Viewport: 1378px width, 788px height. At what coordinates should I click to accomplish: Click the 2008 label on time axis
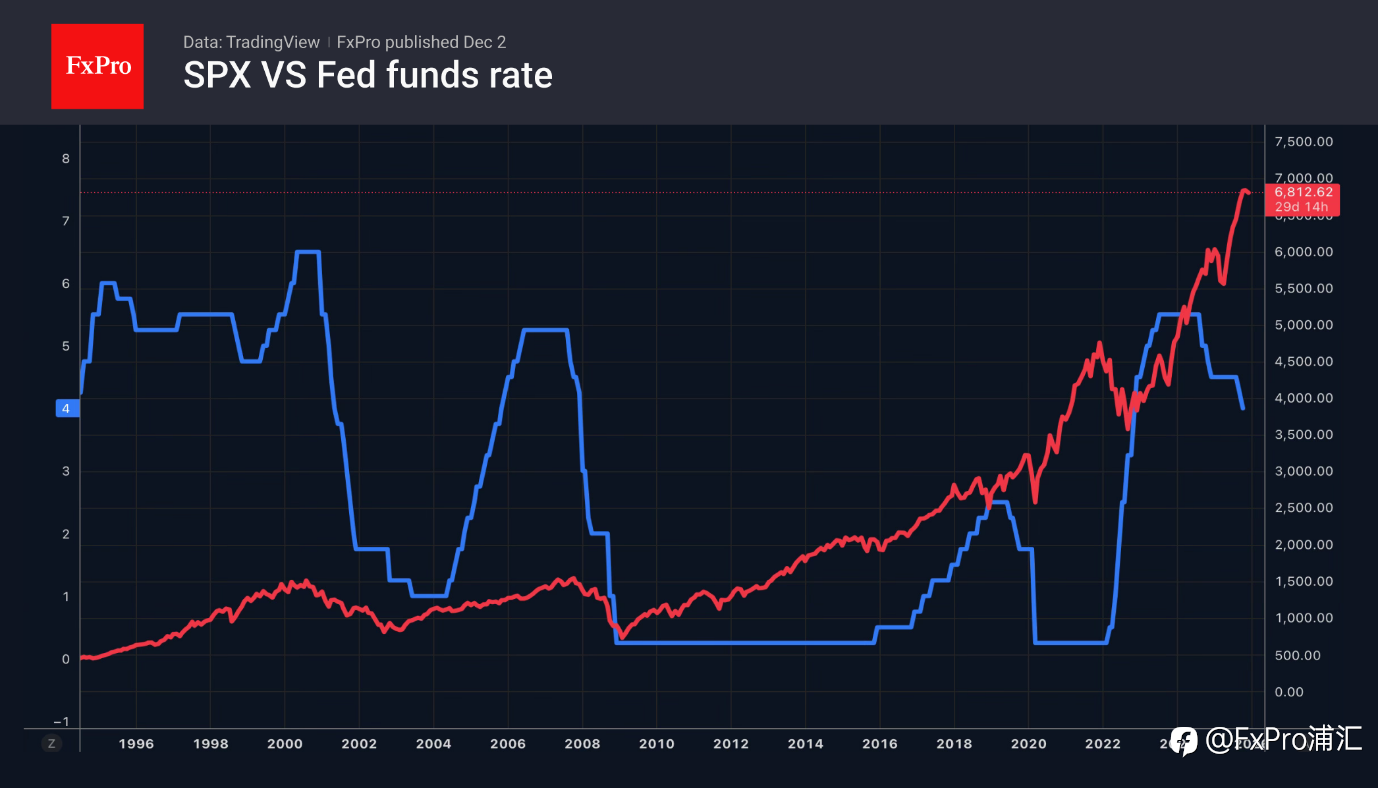click(x=582, y=743)
